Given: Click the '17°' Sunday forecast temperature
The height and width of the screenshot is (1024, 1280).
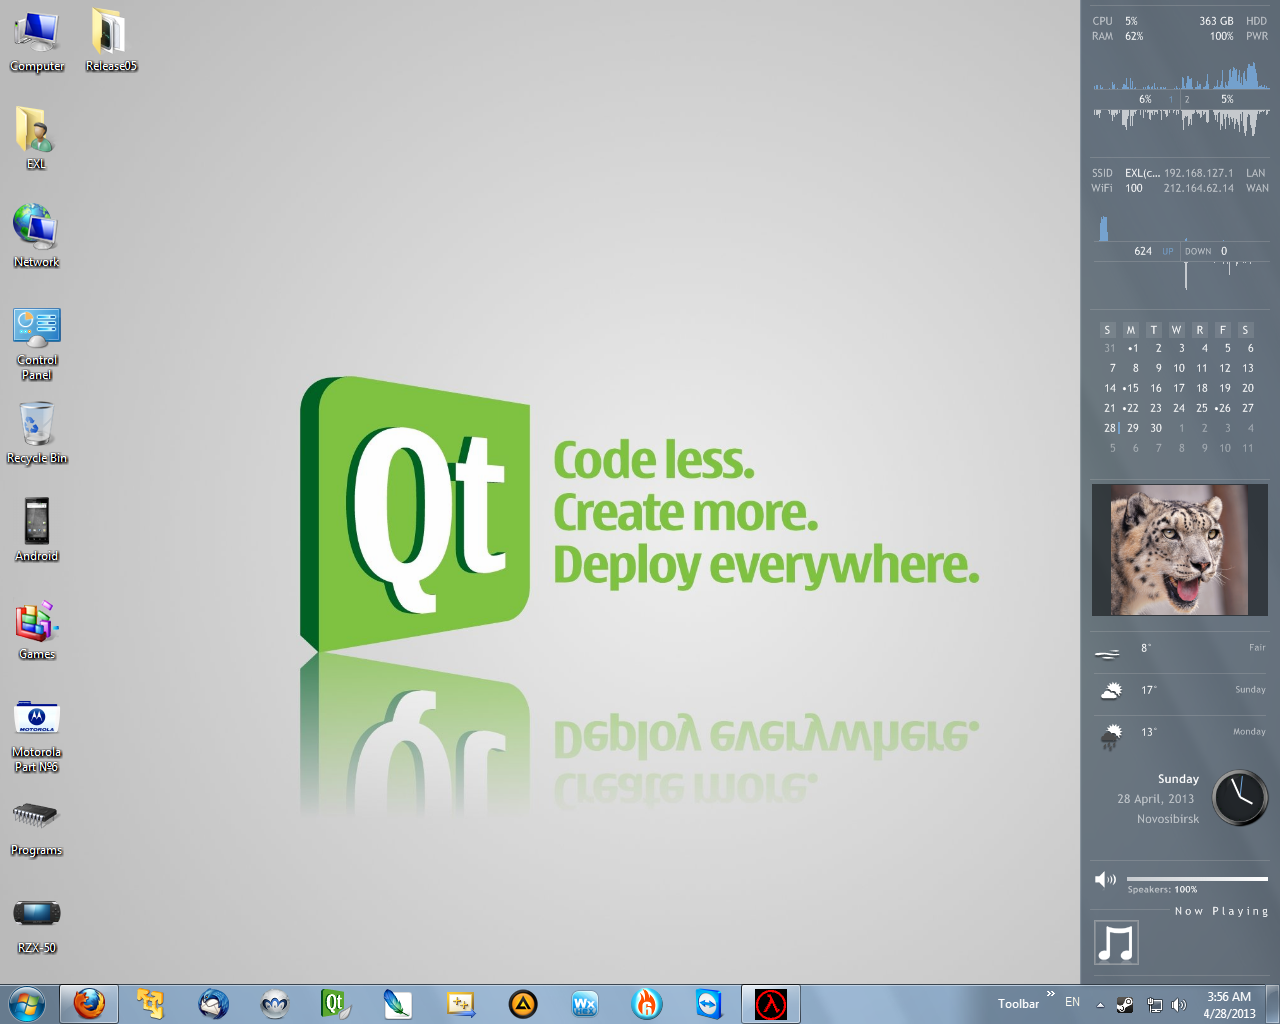Looking at the screenshot, I should (1149, 690).
